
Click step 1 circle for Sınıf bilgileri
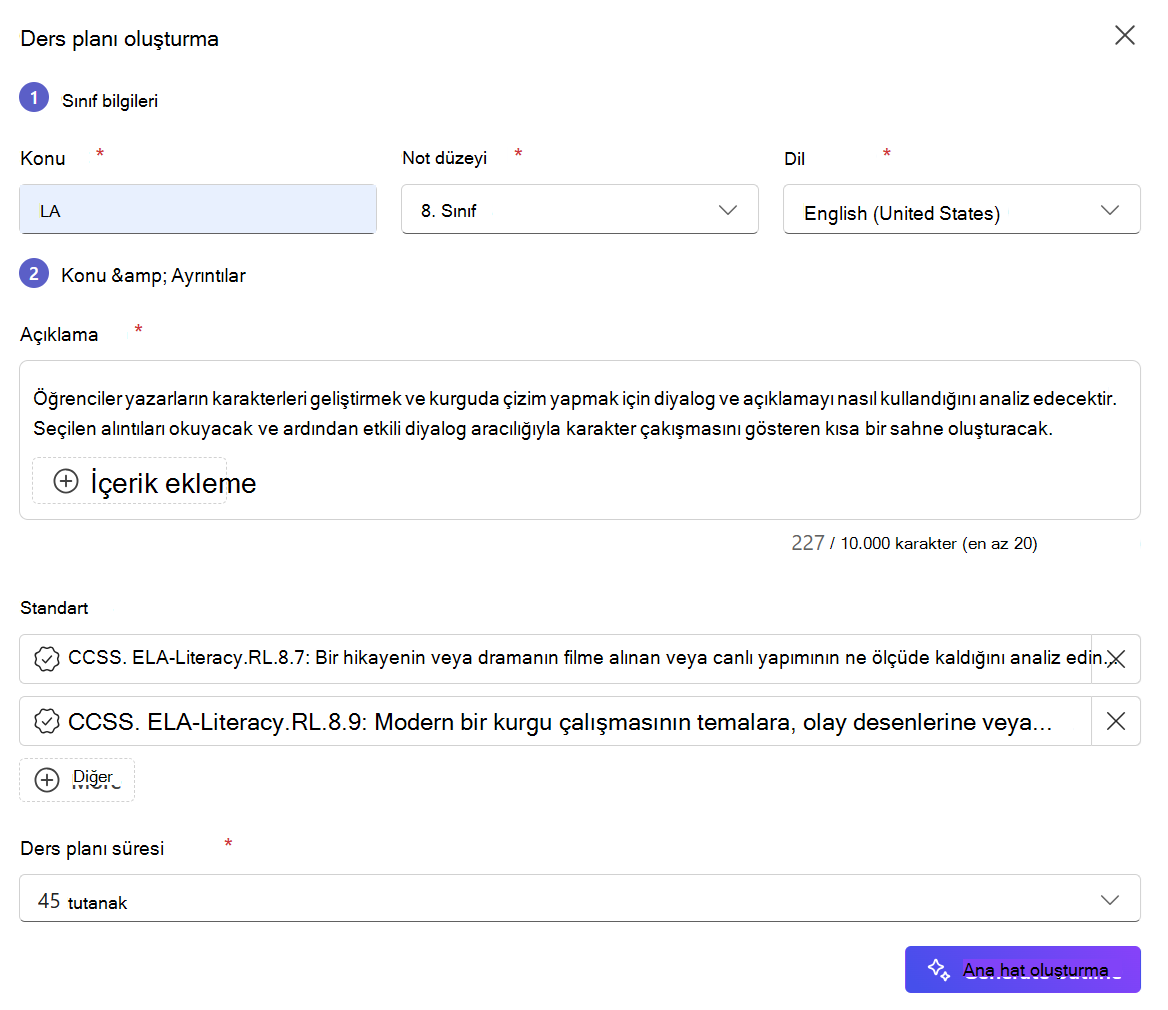[x=34, y=98]
